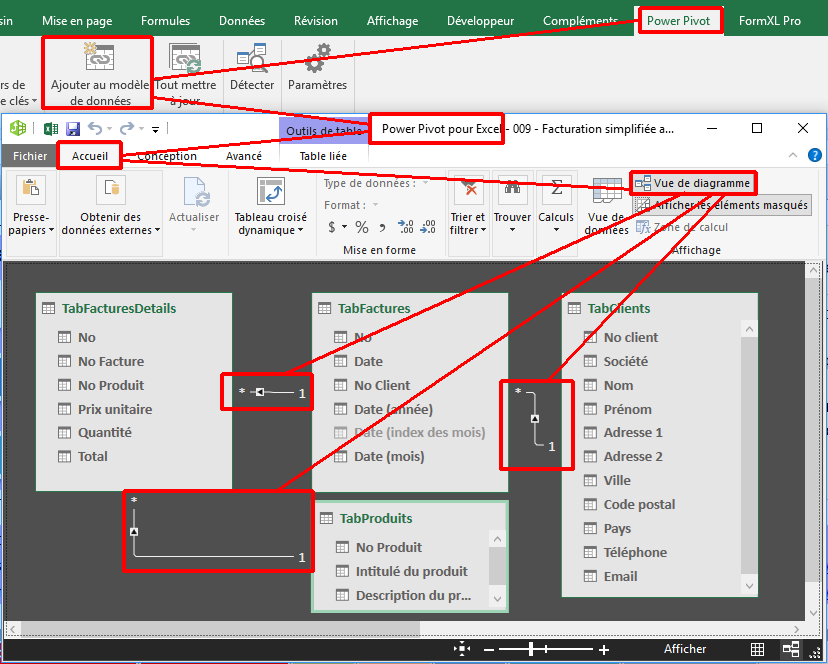Click the Excel icon in Power Pivot toolbar
828x664 pixels.
(x=51, y=128)
